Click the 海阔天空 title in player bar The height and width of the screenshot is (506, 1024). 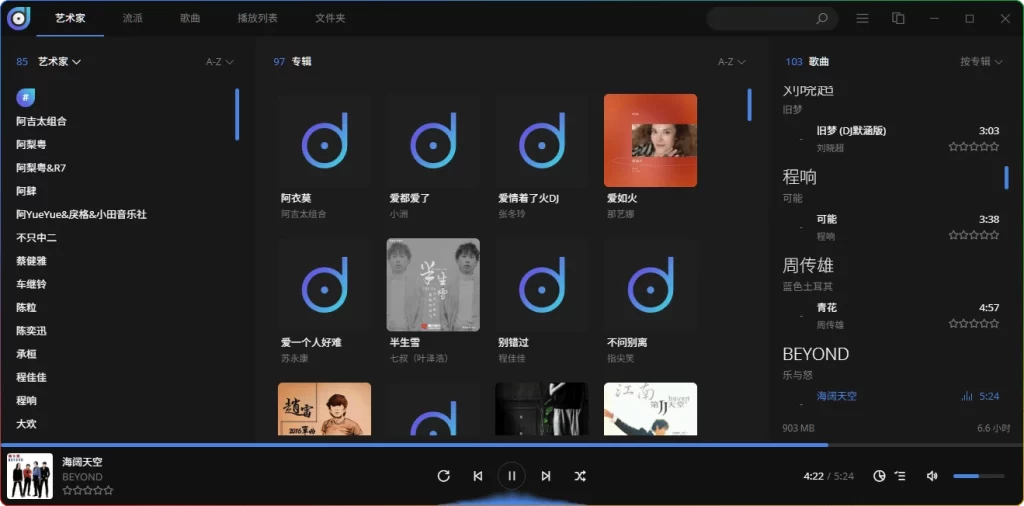tap(82, 462)
